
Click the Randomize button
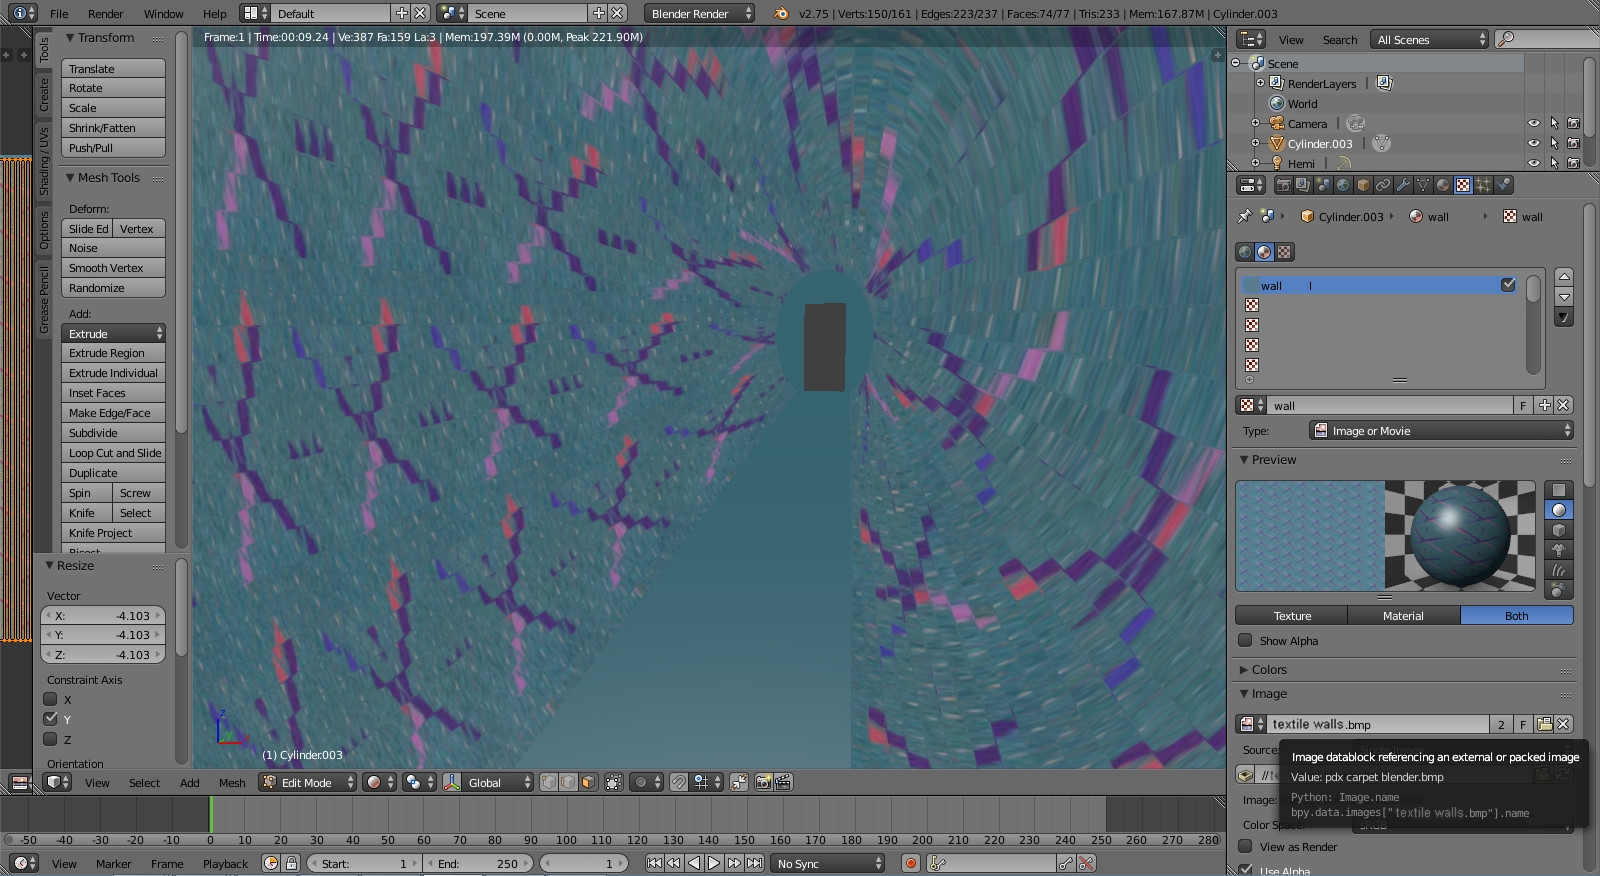point(113,287)
